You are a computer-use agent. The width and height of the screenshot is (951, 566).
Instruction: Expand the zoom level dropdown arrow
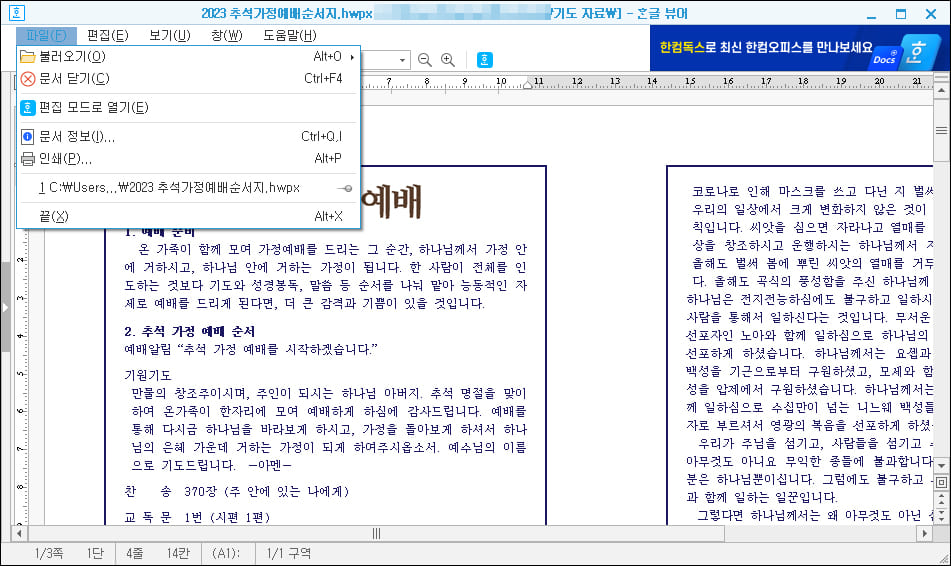point(402,60)
